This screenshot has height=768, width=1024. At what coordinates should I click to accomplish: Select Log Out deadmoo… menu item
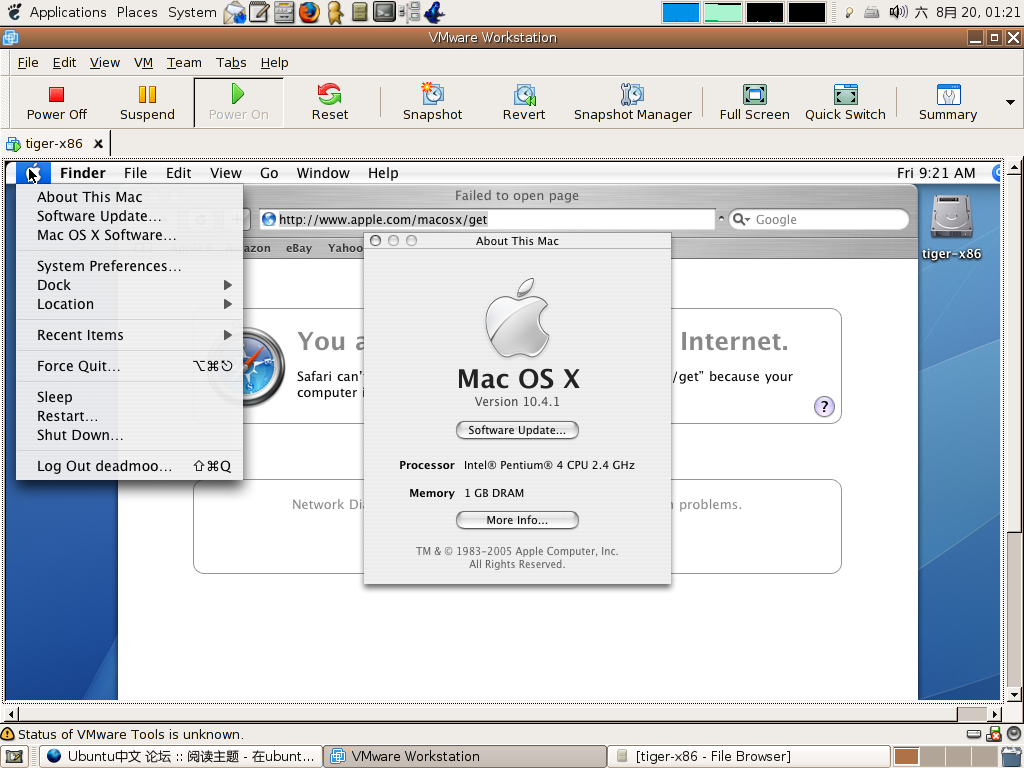(x=129, y=466)
